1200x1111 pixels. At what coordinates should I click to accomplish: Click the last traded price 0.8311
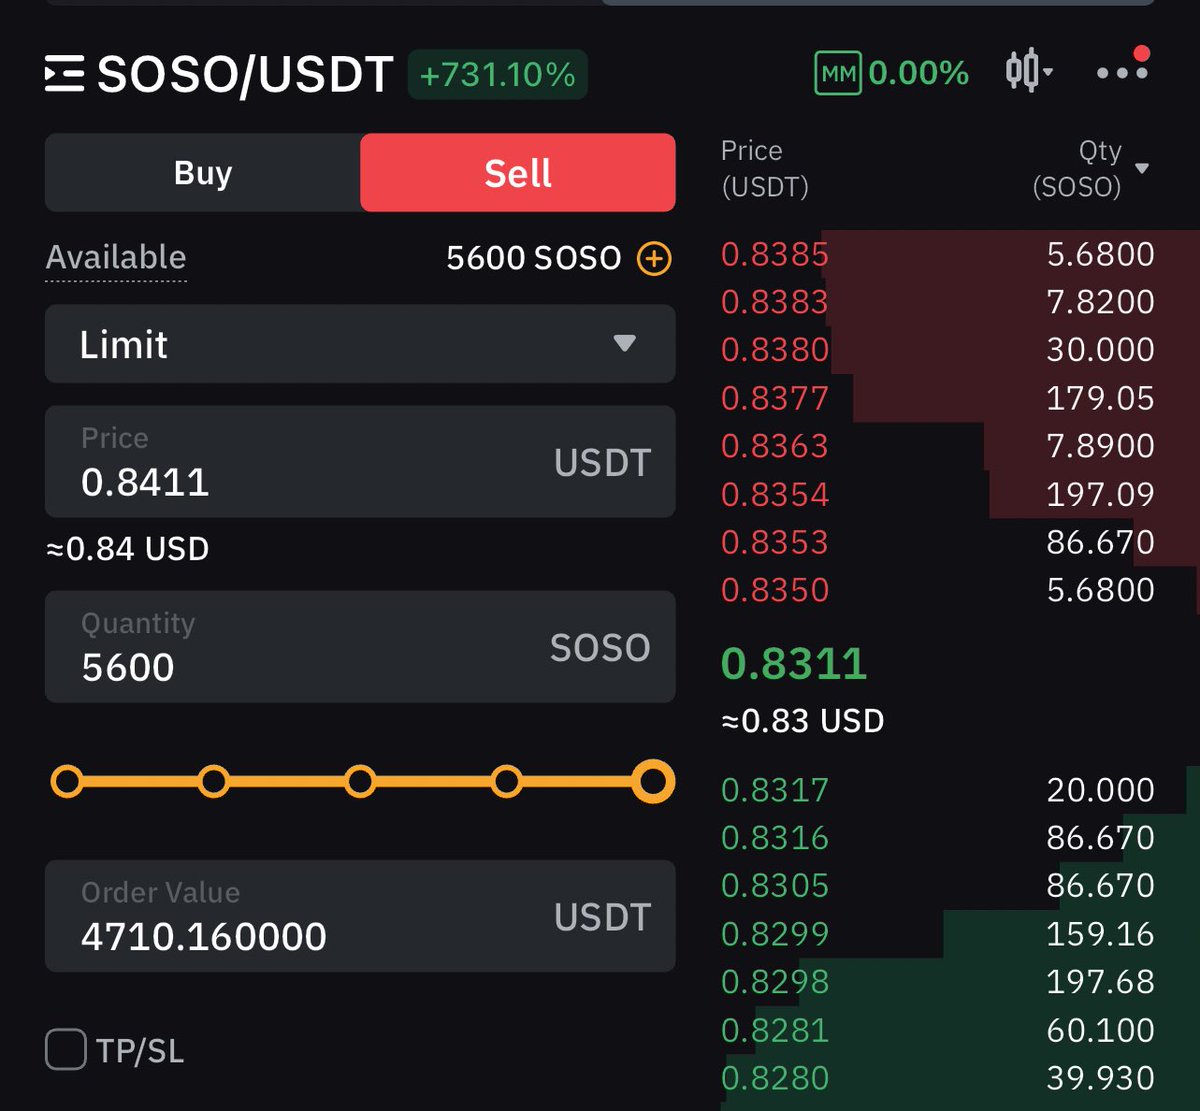point(794,664)
